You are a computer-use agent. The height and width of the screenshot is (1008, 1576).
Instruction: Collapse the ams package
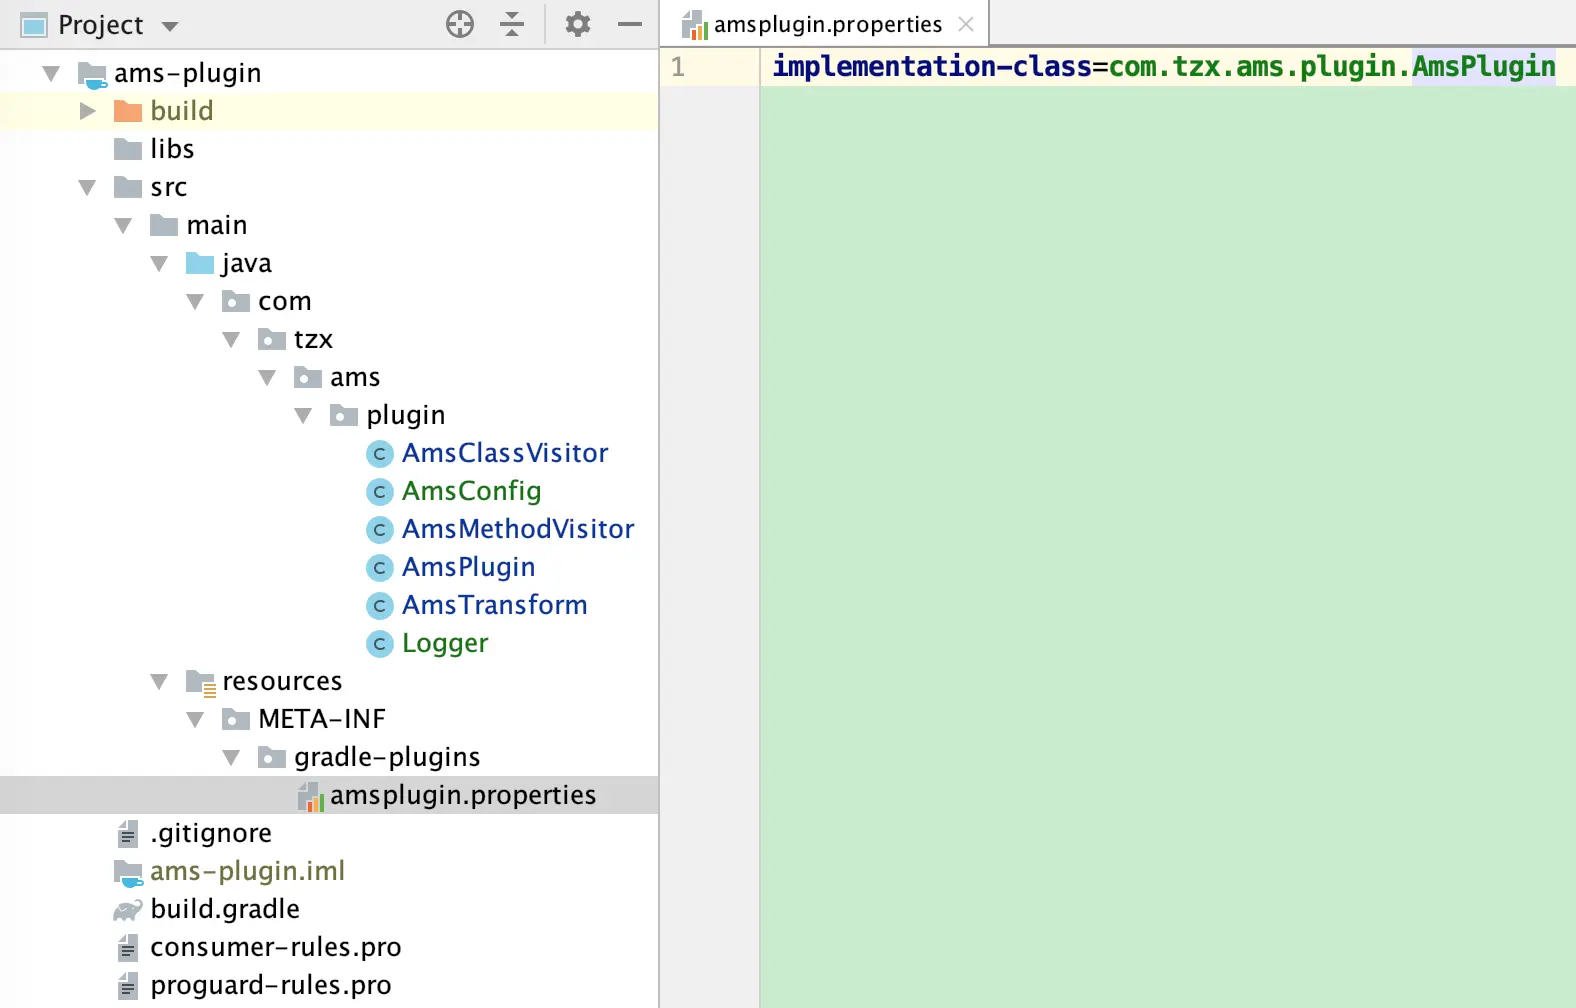267,377
